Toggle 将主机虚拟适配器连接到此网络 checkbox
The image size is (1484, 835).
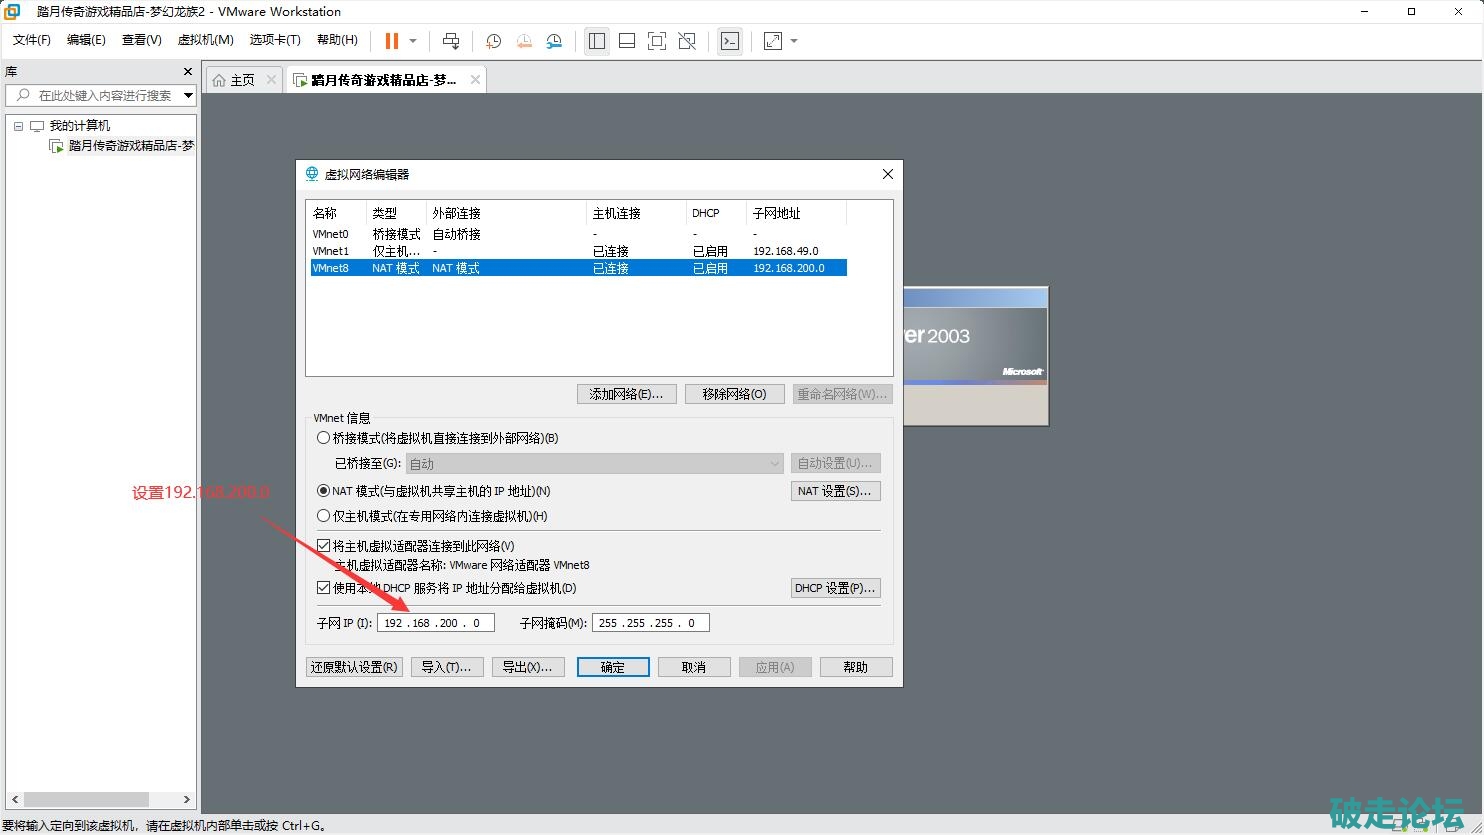(323, 546)
